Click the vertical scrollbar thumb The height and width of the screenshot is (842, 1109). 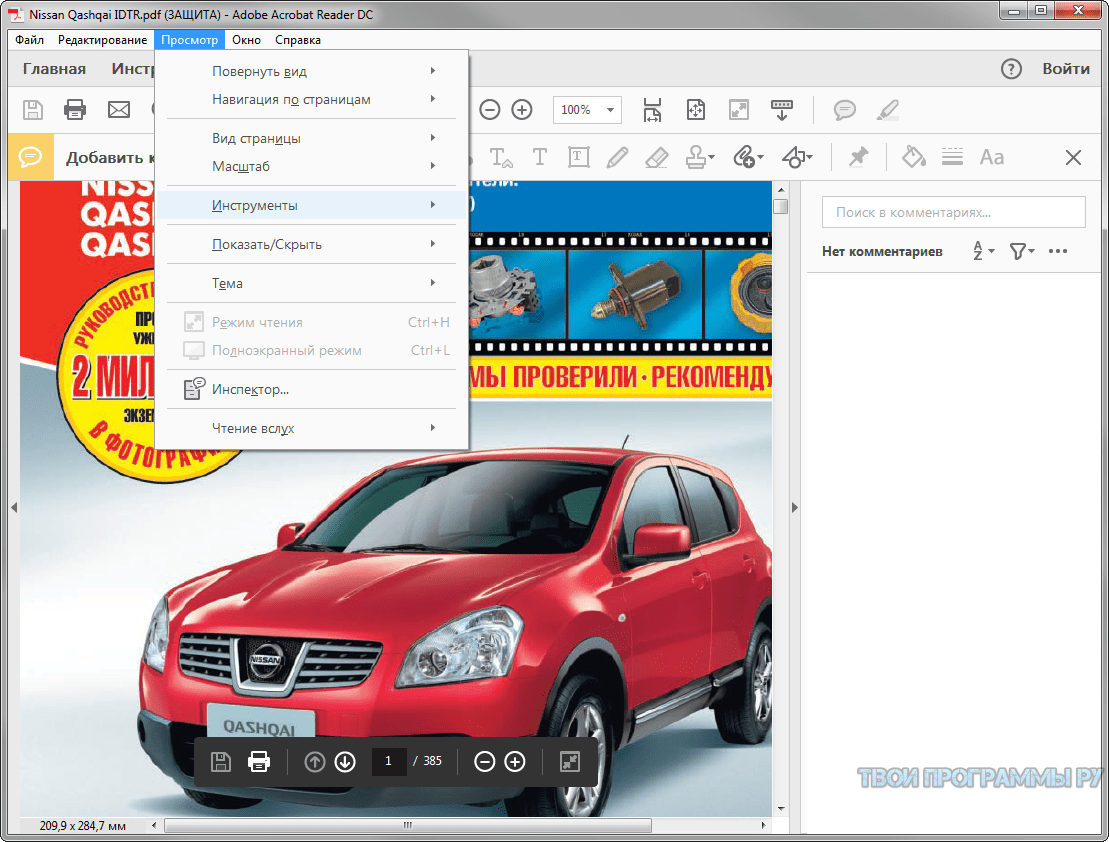[781, 207]
